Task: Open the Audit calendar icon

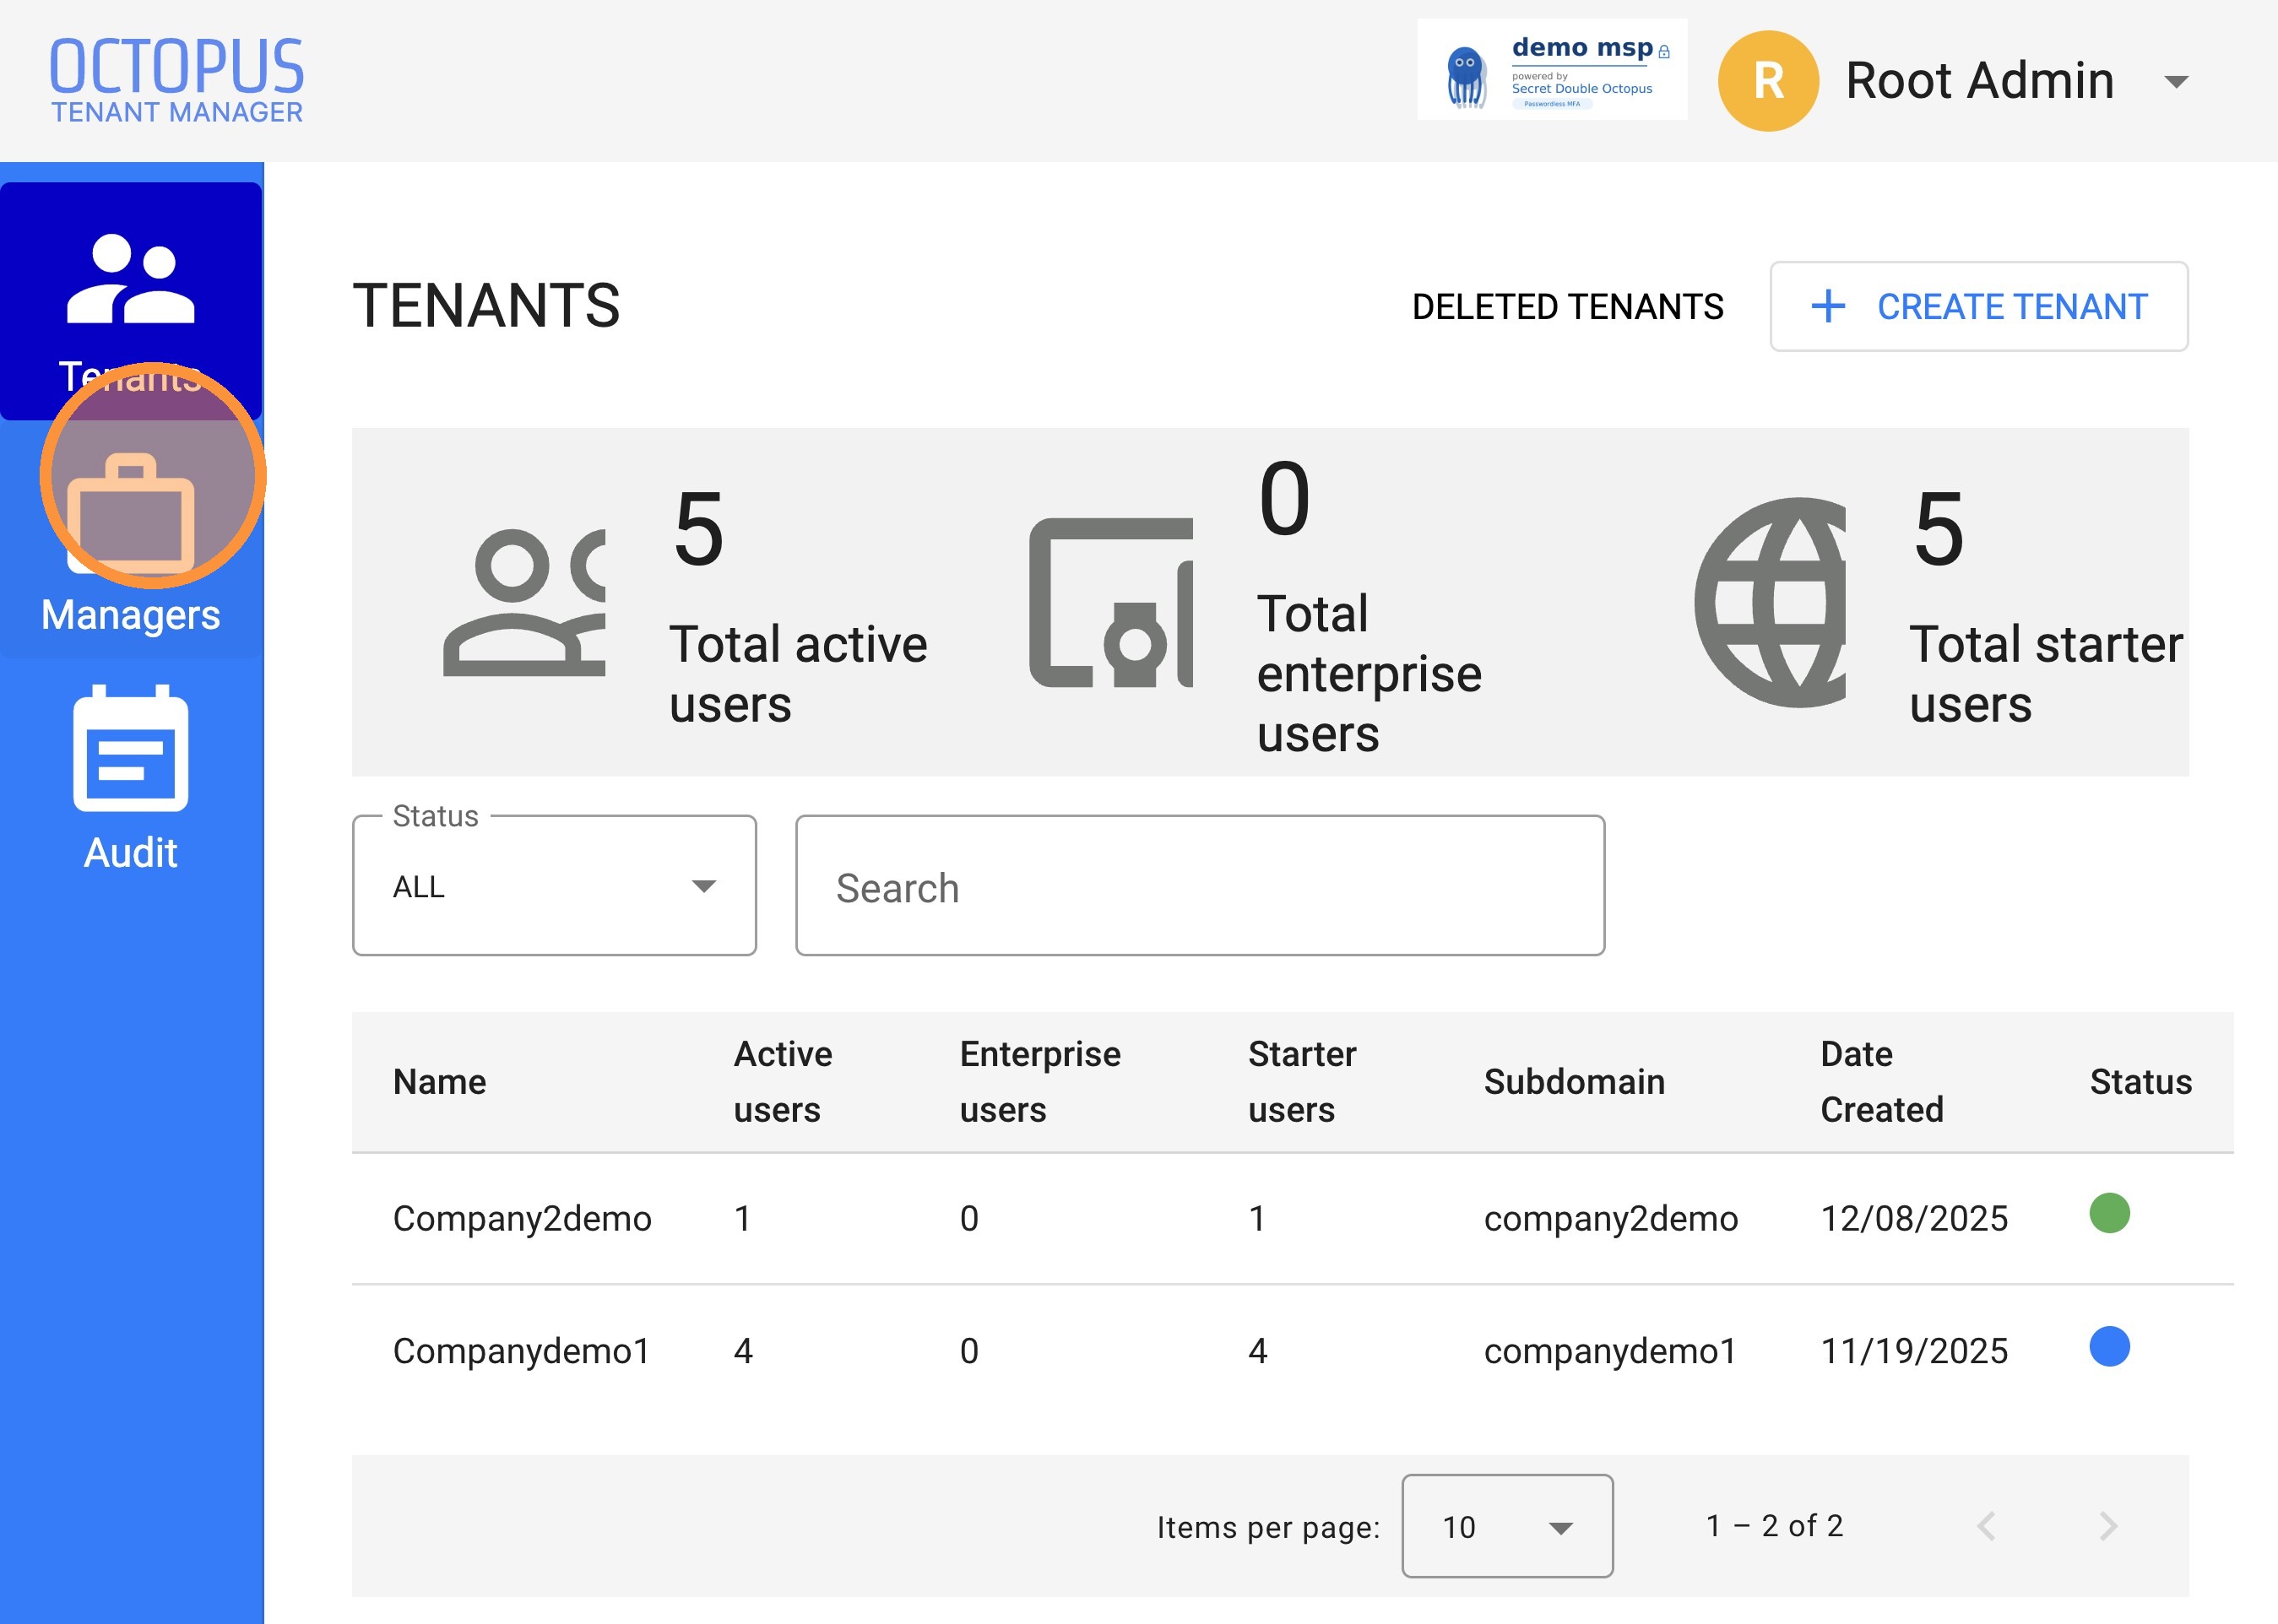Action: [x=131, y=747]
